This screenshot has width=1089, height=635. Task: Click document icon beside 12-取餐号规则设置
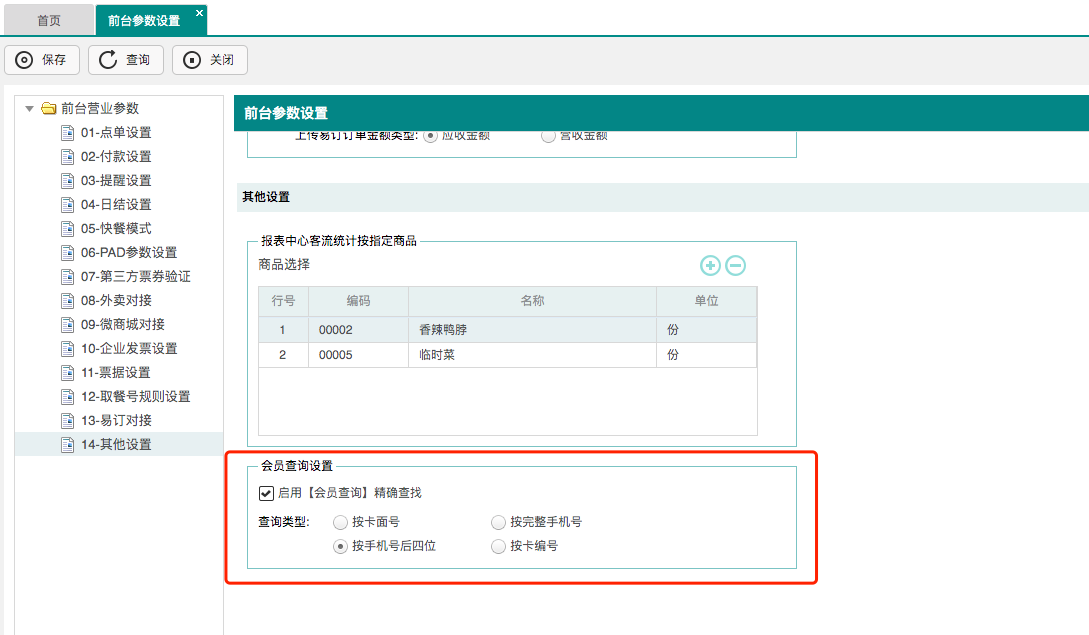click(67, 396)
